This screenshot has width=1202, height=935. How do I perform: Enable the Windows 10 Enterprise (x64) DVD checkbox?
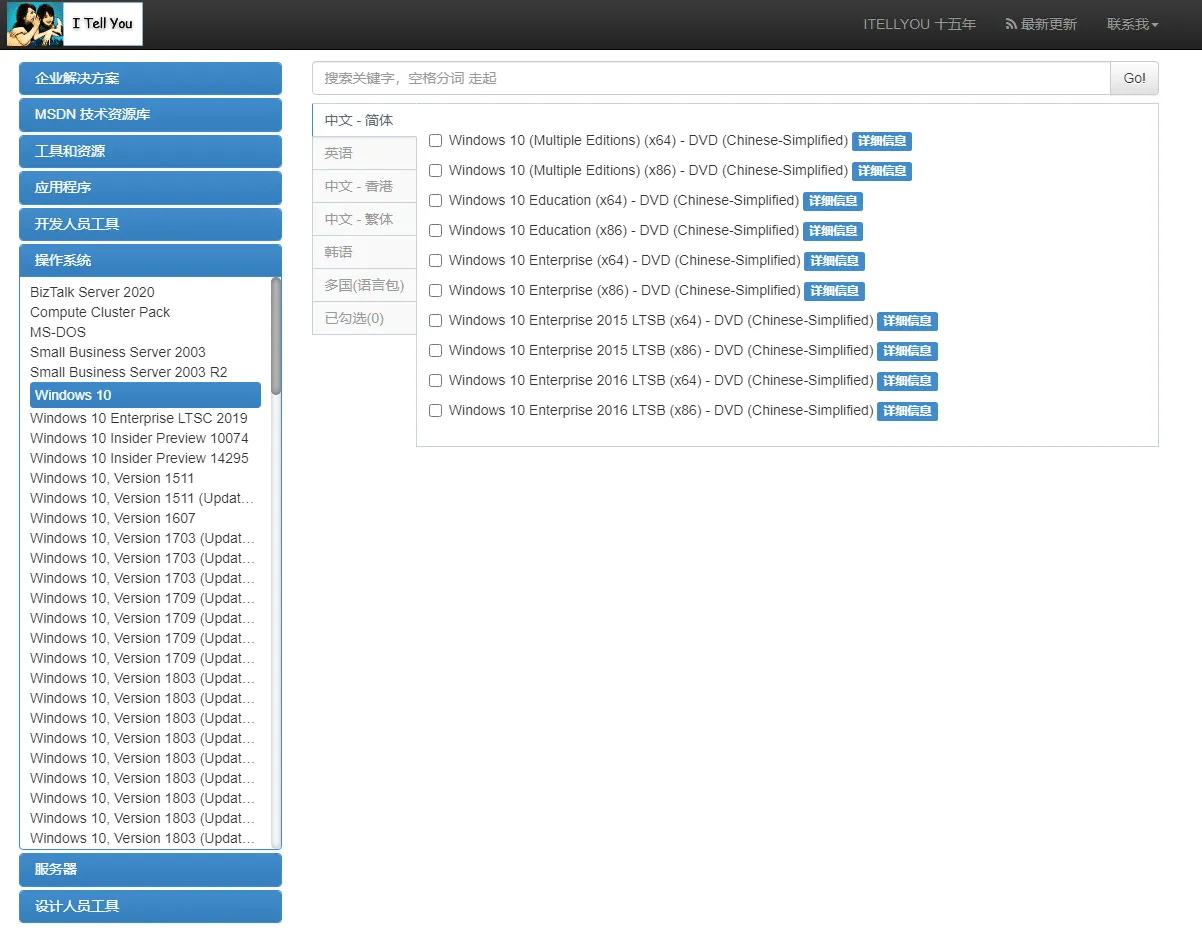[435, 261]
